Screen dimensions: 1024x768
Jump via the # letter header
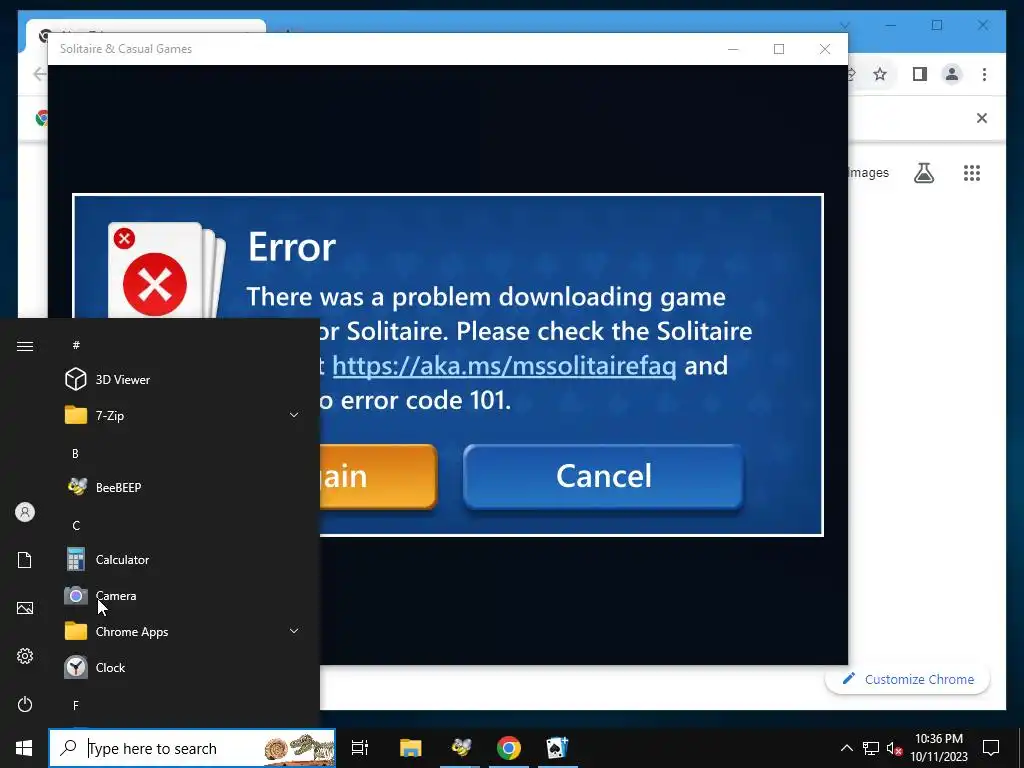tap(76, 345)
